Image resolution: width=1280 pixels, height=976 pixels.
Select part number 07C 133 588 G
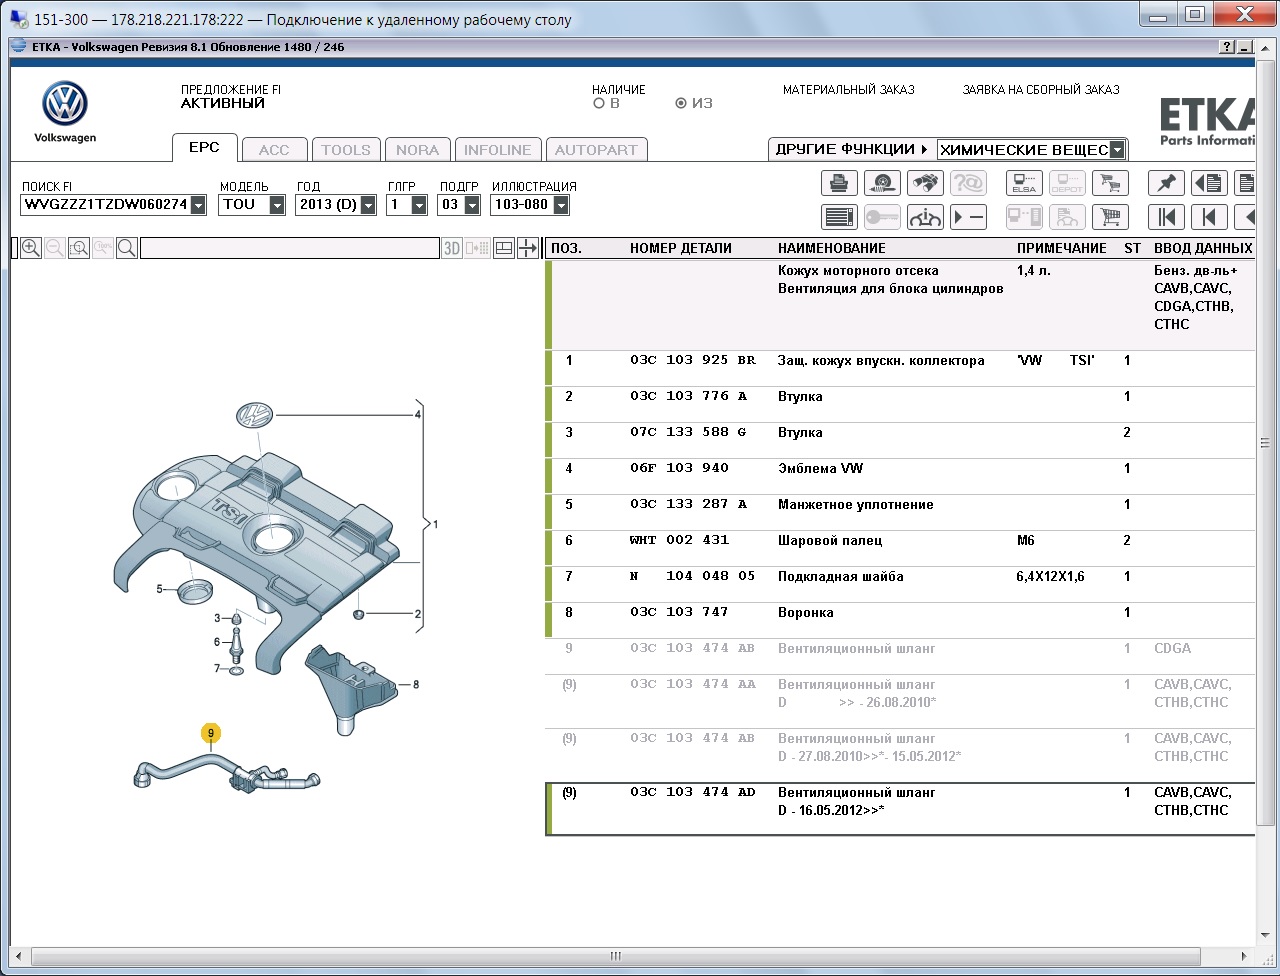pos(688,432)
